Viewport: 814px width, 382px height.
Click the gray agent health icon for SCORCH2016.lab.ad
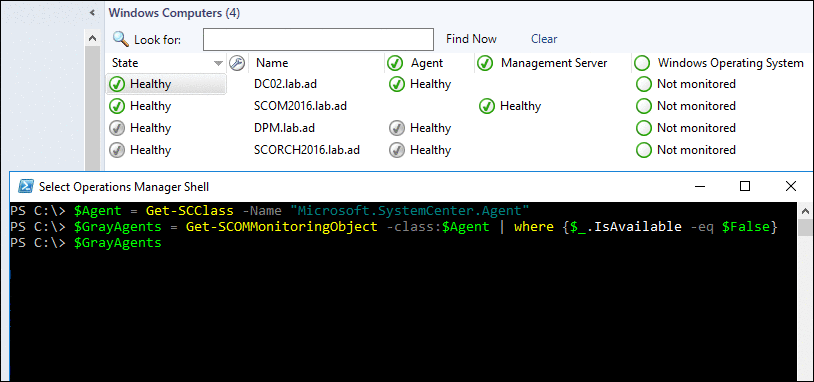pos(397,150)
